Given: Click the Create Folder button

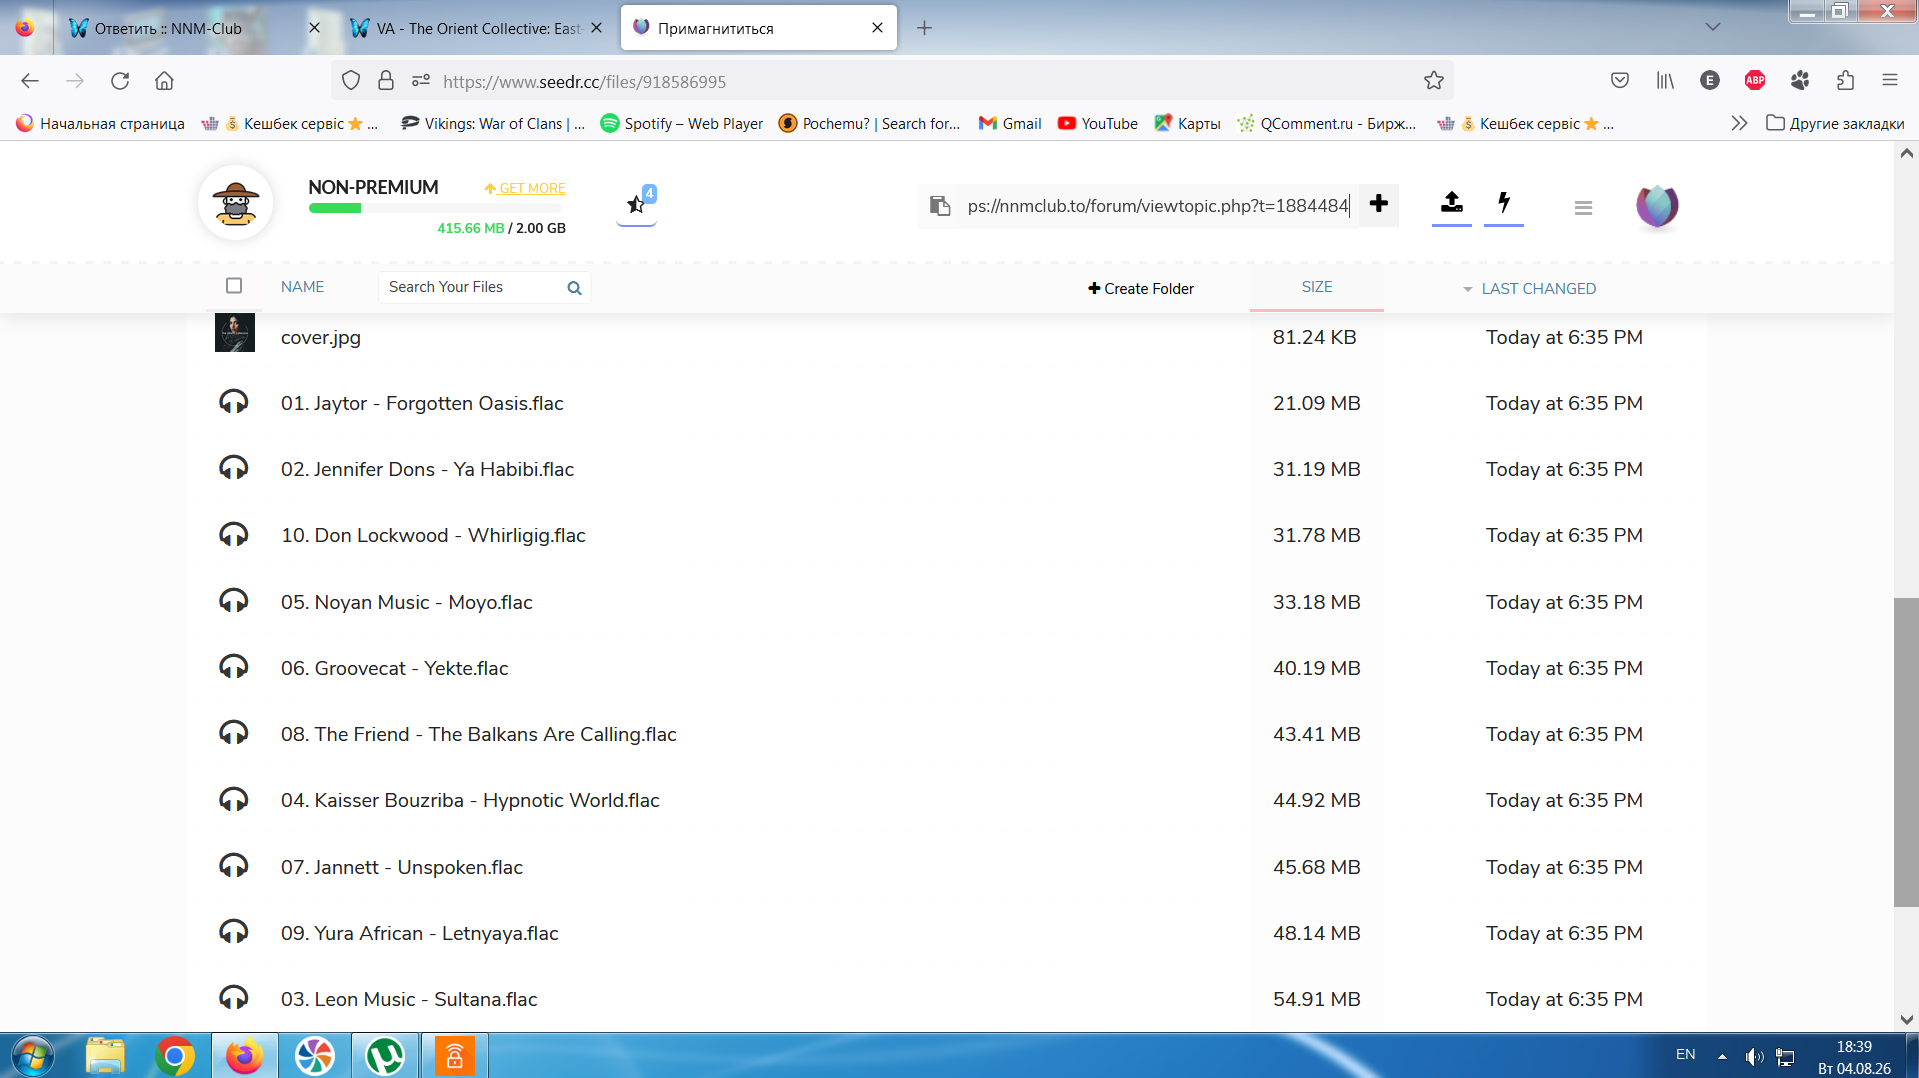Looking at the screenshot, I should click(x=1141, y=289).
